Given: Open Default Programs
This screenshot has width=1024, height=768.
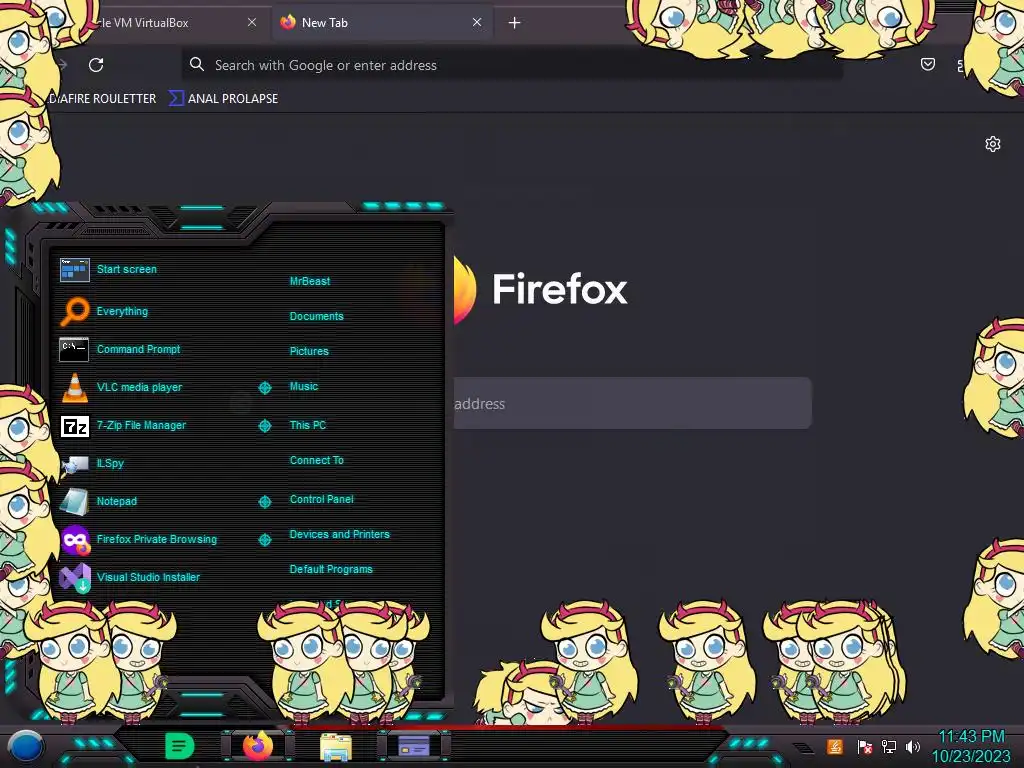Looking at the screenshot, I should tap(330, 569).
